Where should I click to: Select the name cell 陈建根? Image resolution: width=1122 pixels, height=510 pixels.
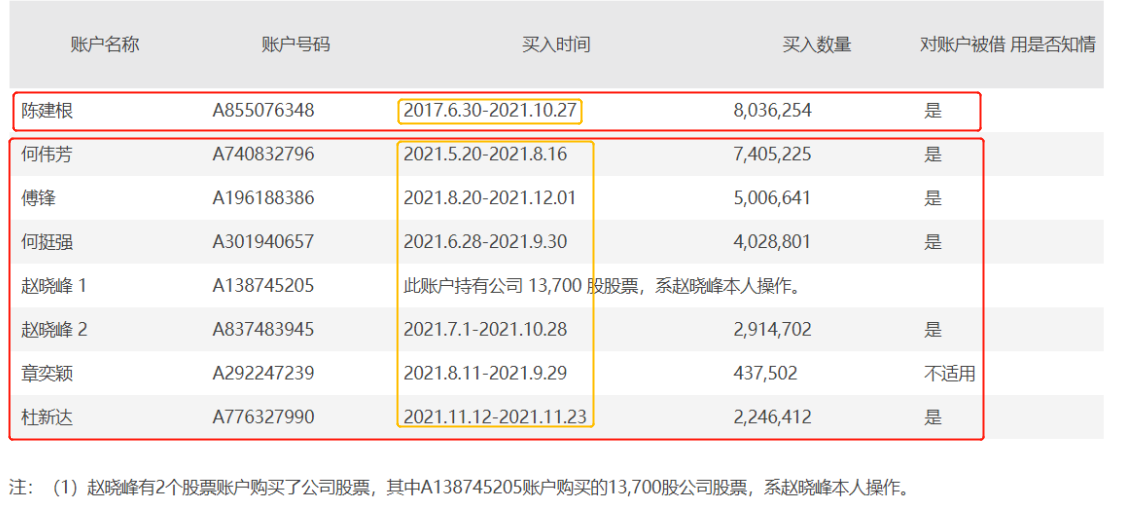point(48,111)
